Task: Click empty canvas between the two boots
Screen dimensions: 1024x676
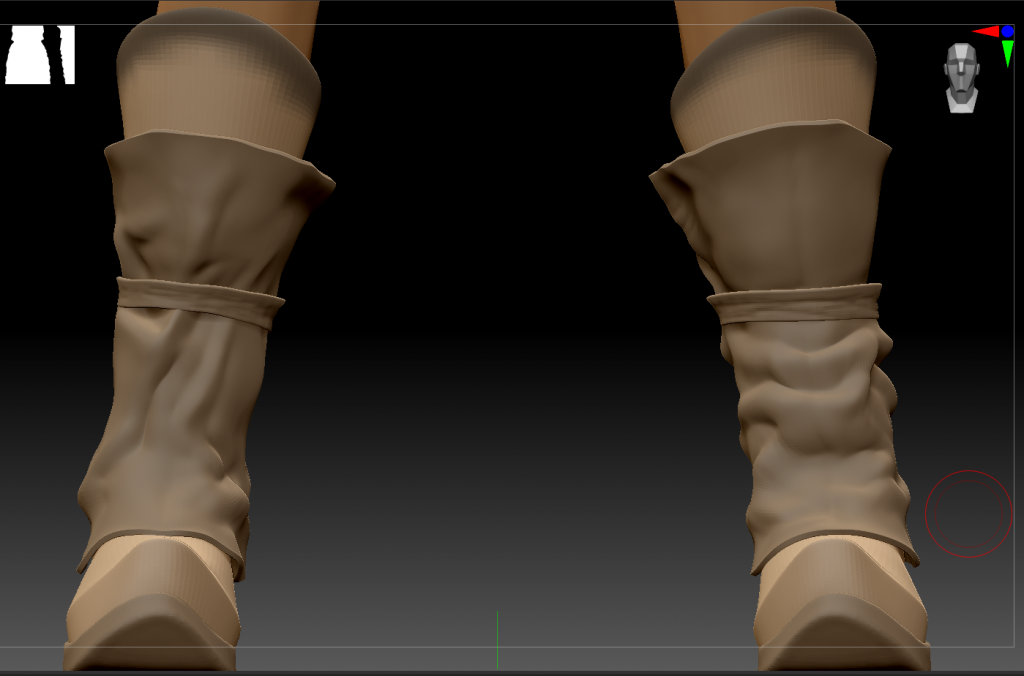Action: [x=490, y=300]
